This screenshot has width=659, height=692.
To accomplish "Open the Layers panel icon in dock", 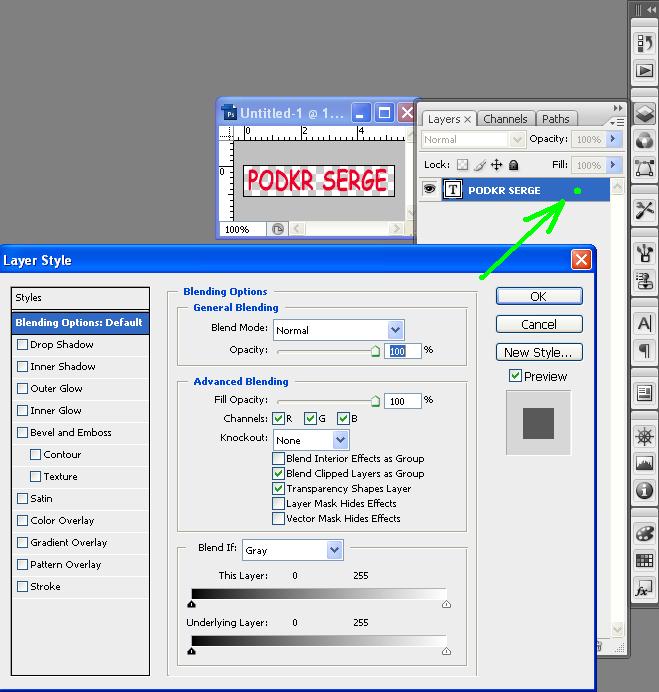I will 644,113.
